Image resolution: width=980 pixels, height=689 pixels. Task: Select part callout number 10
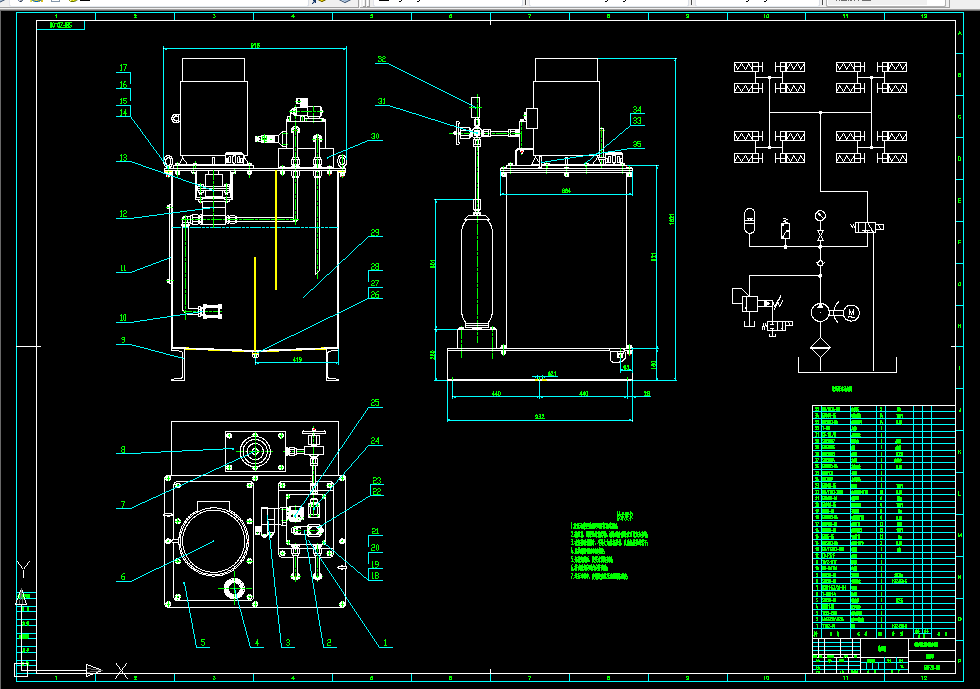[123, 318]
